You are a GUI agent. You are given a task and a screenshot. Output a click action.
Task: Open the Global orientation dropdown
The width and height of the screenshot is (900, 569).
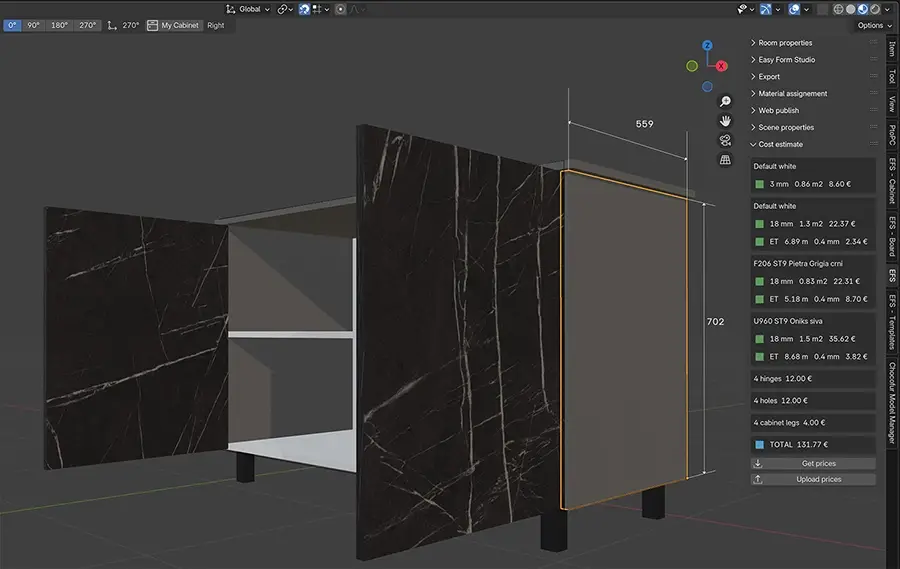[x=248, y=9]
